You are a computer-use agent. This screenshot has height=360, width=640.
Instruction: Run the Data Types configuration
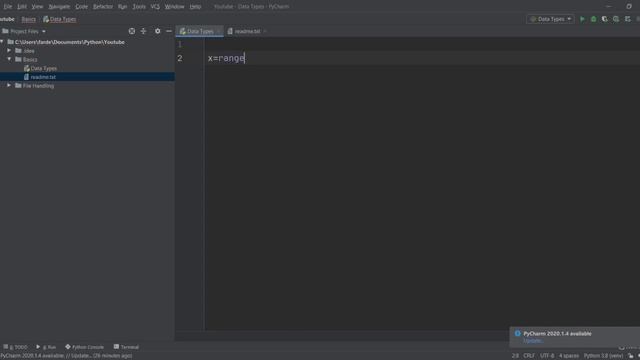coord(582,19)
